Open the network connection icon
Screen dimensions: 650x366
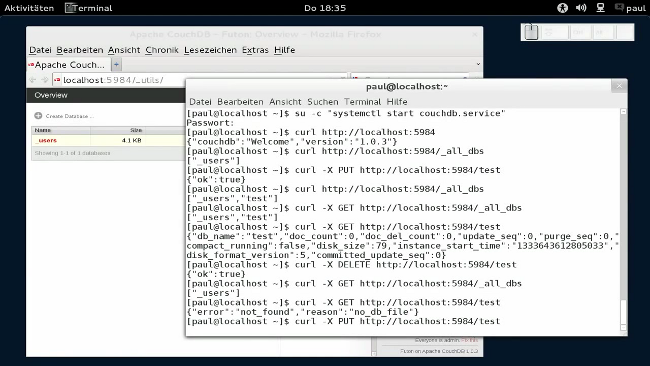tap(600, 8)
